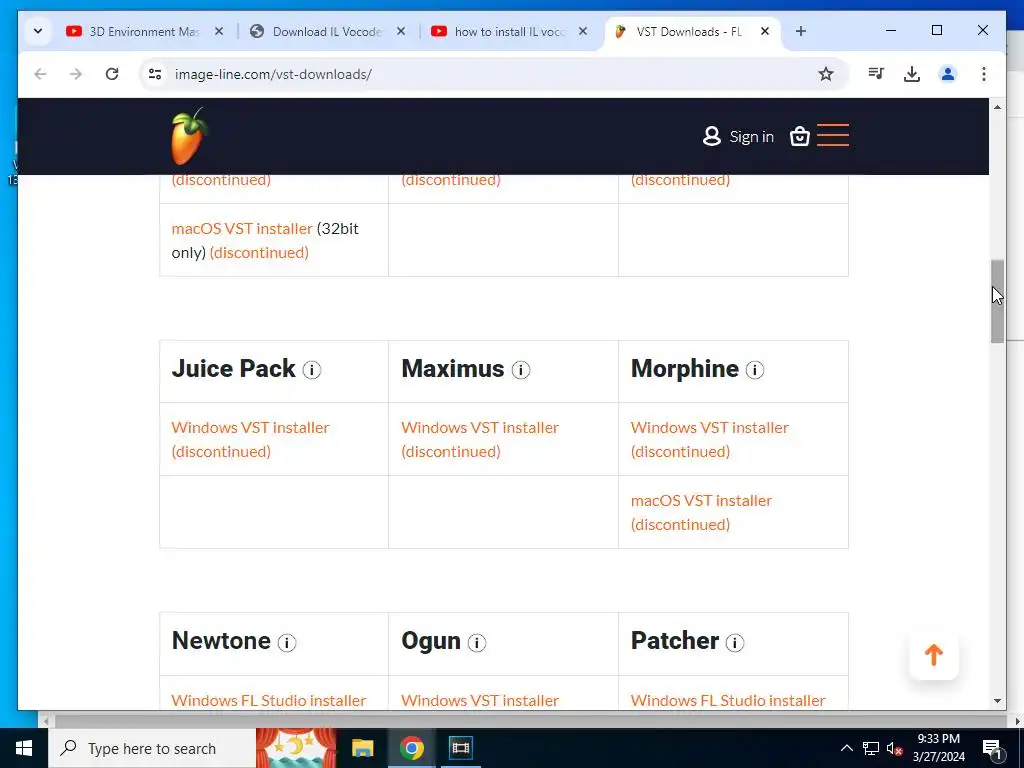Image resolution: width=1024 pixels, height=768 pixels.
Task: View site information icon in address bar
Action: (x=155, y=74)
